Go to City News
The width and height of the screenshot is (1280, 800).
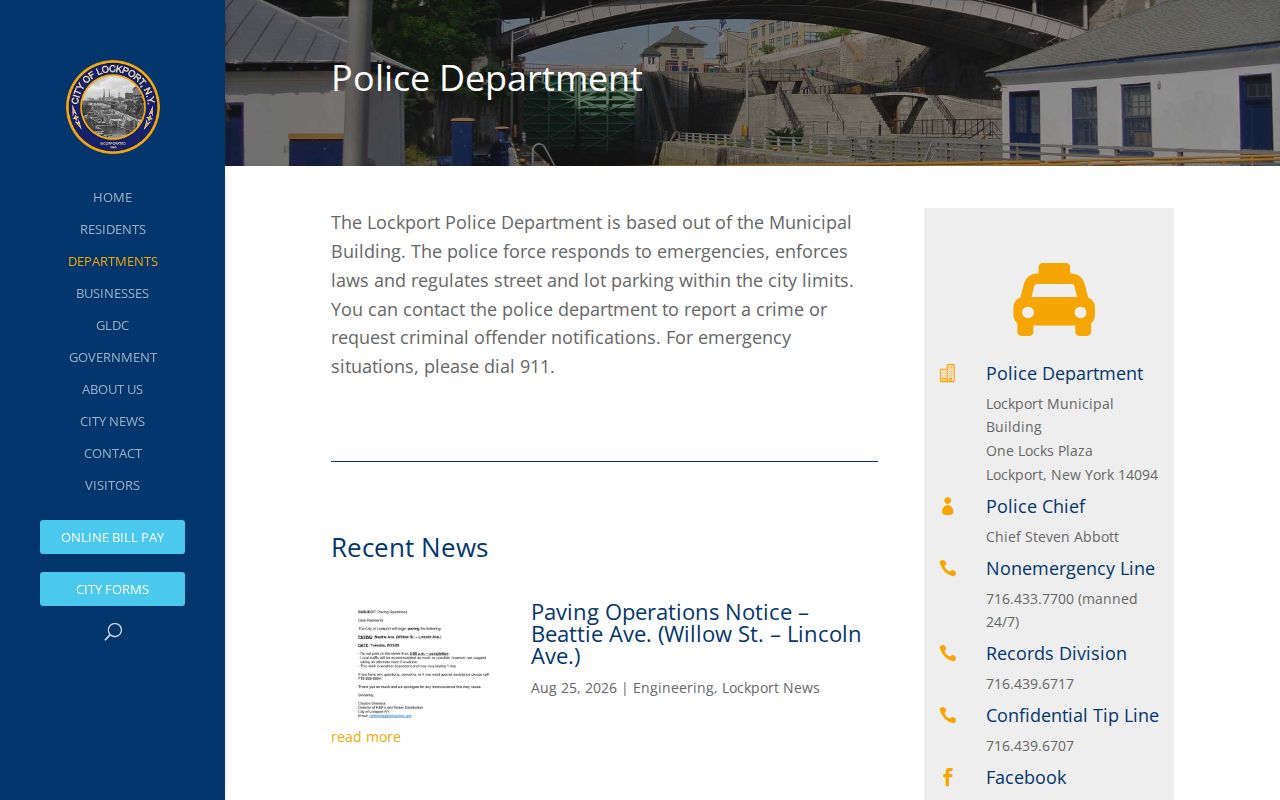(112, 421)
